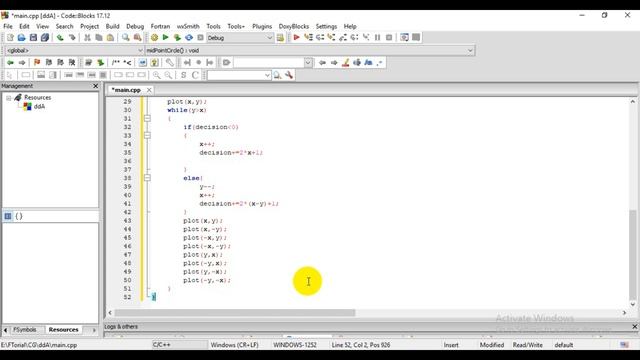Open the Debug menu
Image resolution: width=640 pixels, height=360 pixels.
(135, 26)
